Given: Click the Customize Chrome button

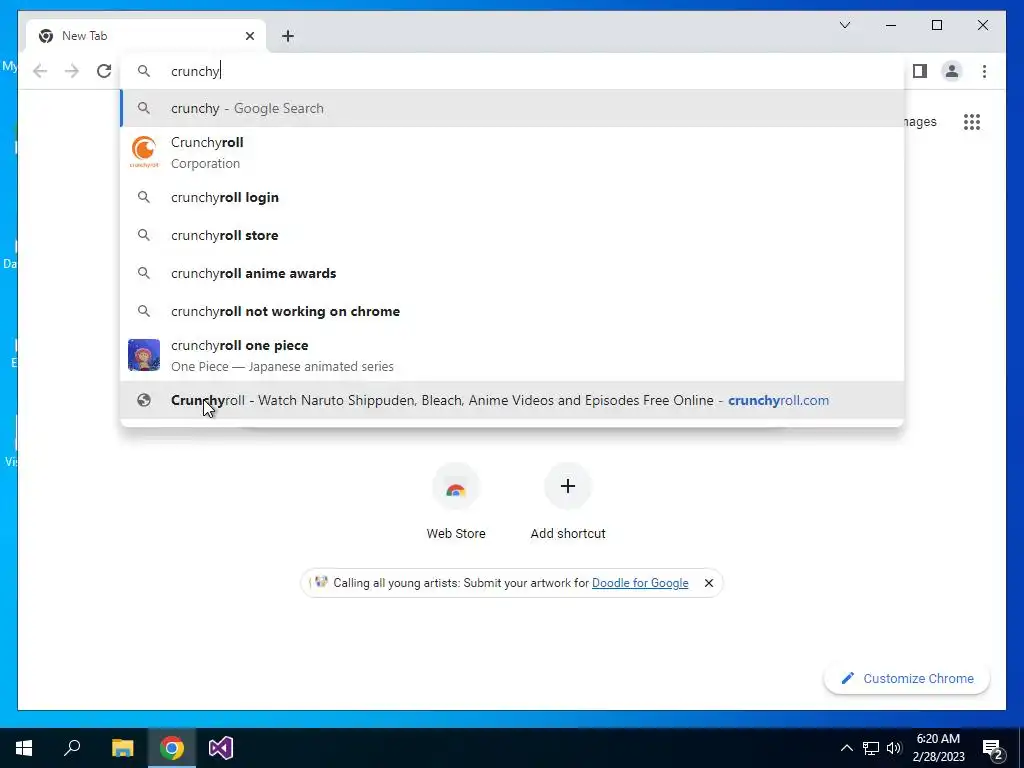Looking at the screenshot, I should [907, 679].
